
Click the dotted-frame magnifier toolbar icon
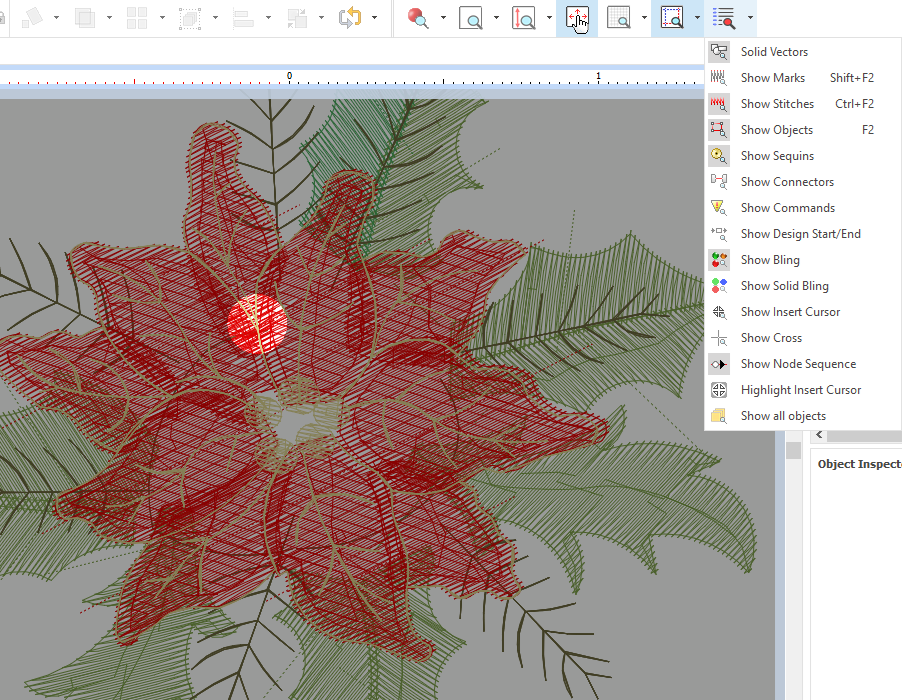coord(672,18)
